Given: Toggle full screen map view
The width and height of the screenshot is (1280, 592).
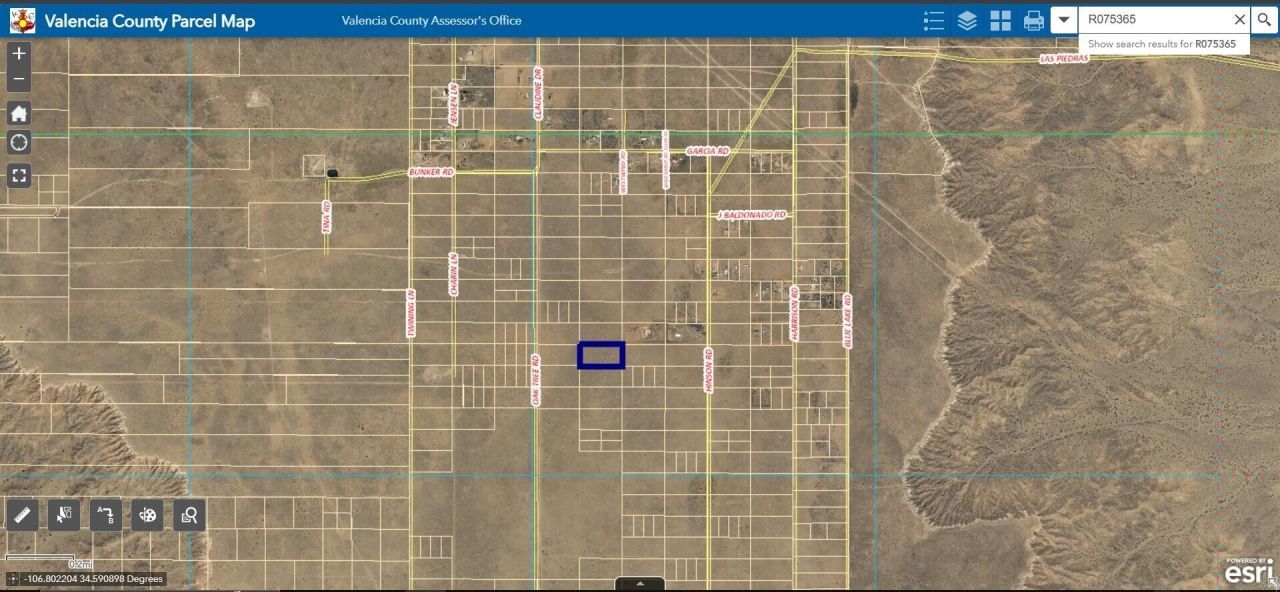Looking at the screenshot, I should click(x=19, y=176).
